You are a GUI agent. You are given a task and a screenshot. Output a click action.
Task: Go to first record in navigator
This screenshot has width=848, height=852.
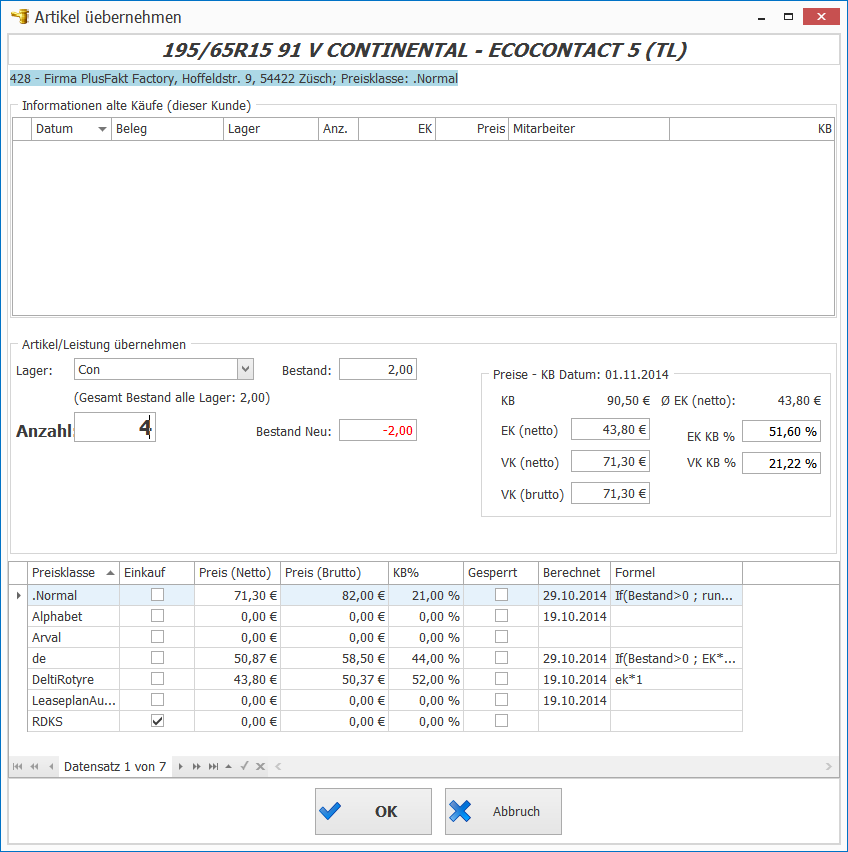[x=17, y=766]
